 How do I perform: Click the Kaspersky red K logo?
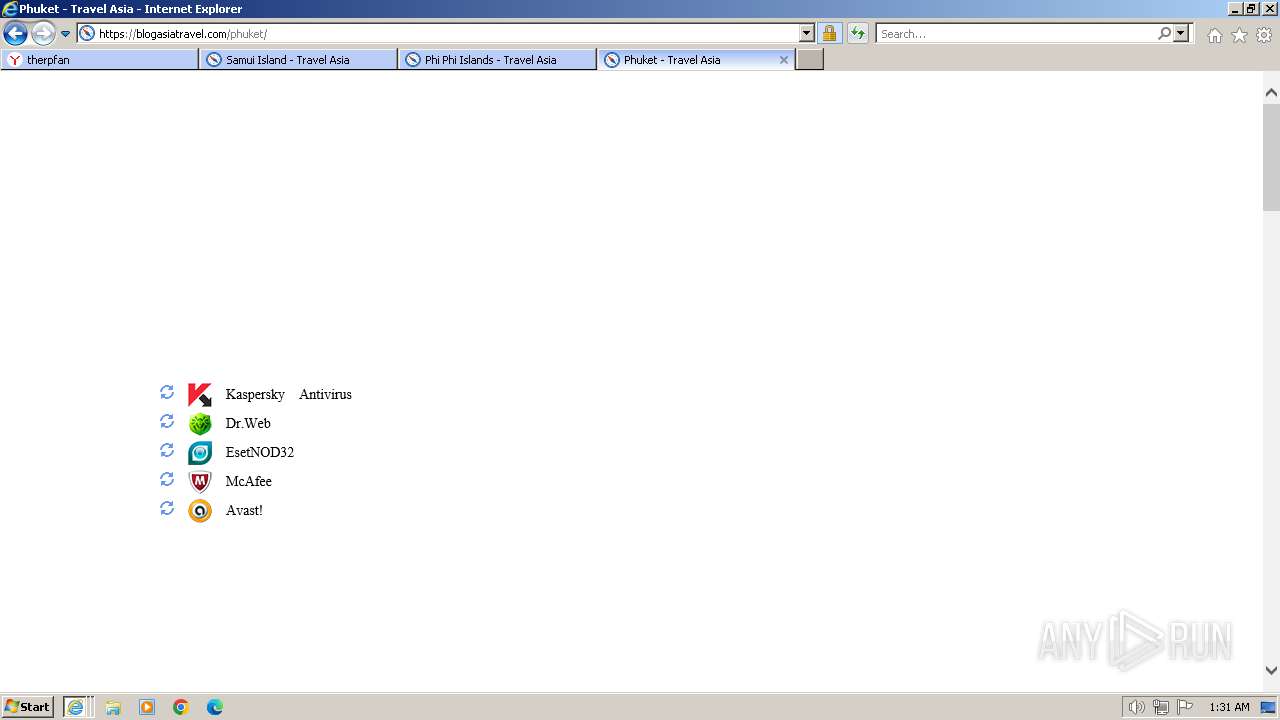pos(200,395)
